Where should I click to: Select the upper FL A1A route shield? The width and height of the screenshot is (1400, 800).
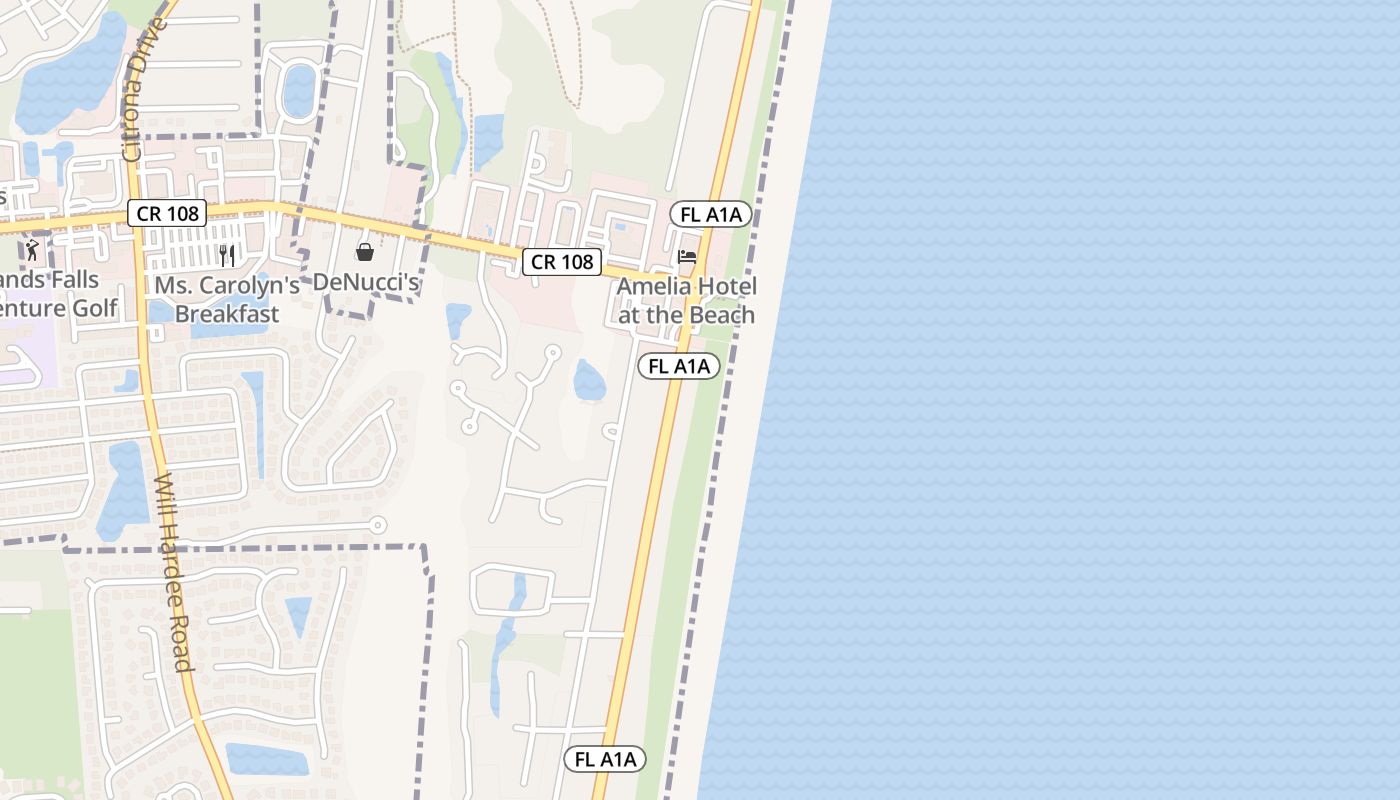(711, 214)
